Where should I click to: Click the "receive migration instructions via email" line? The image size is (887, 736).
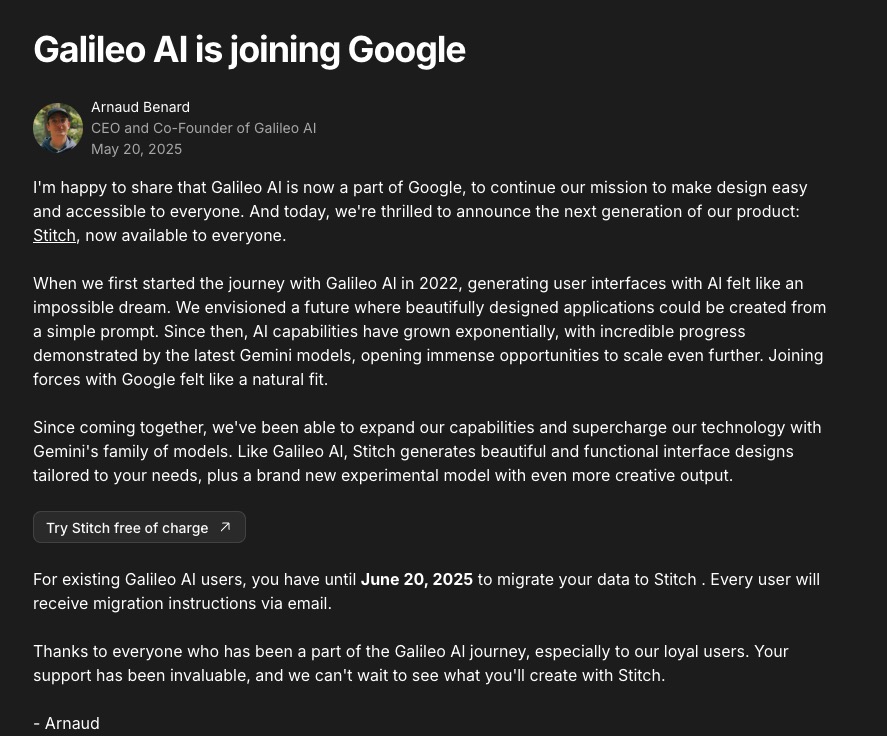click(x=182, y=604)
